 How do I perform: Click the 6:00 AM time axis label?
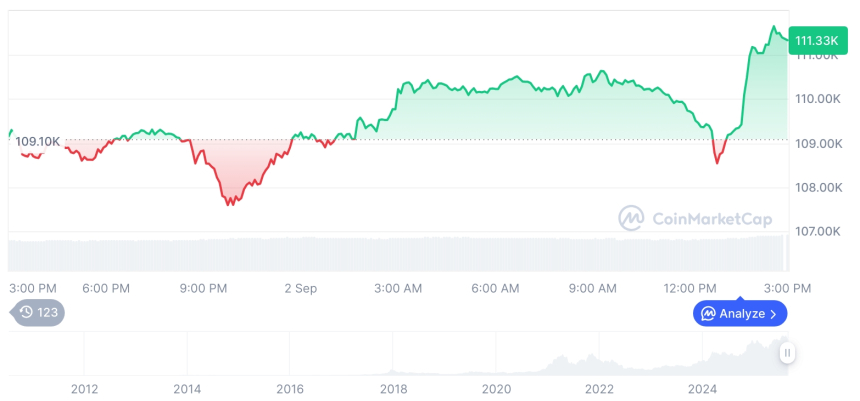495,288
